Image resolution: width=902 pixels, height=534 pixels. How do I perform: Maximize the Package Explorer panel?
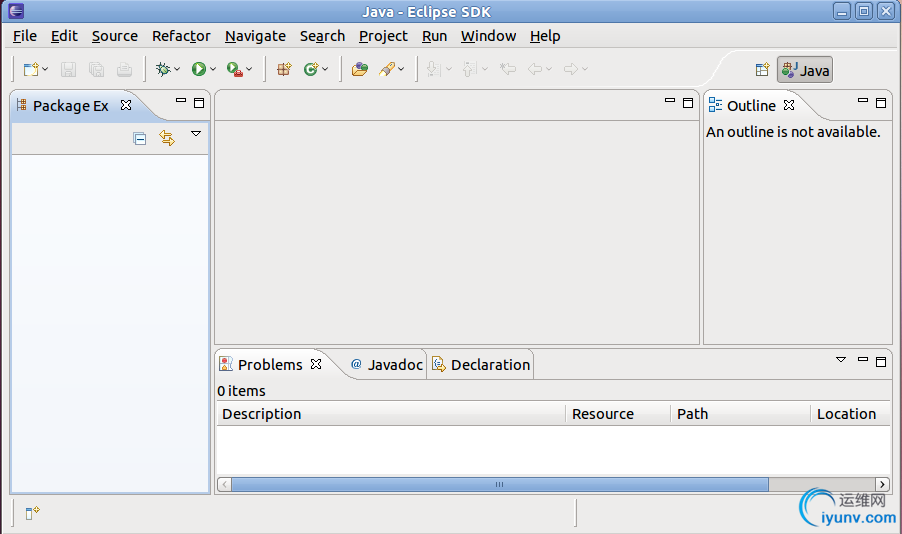tap(199, 103)
